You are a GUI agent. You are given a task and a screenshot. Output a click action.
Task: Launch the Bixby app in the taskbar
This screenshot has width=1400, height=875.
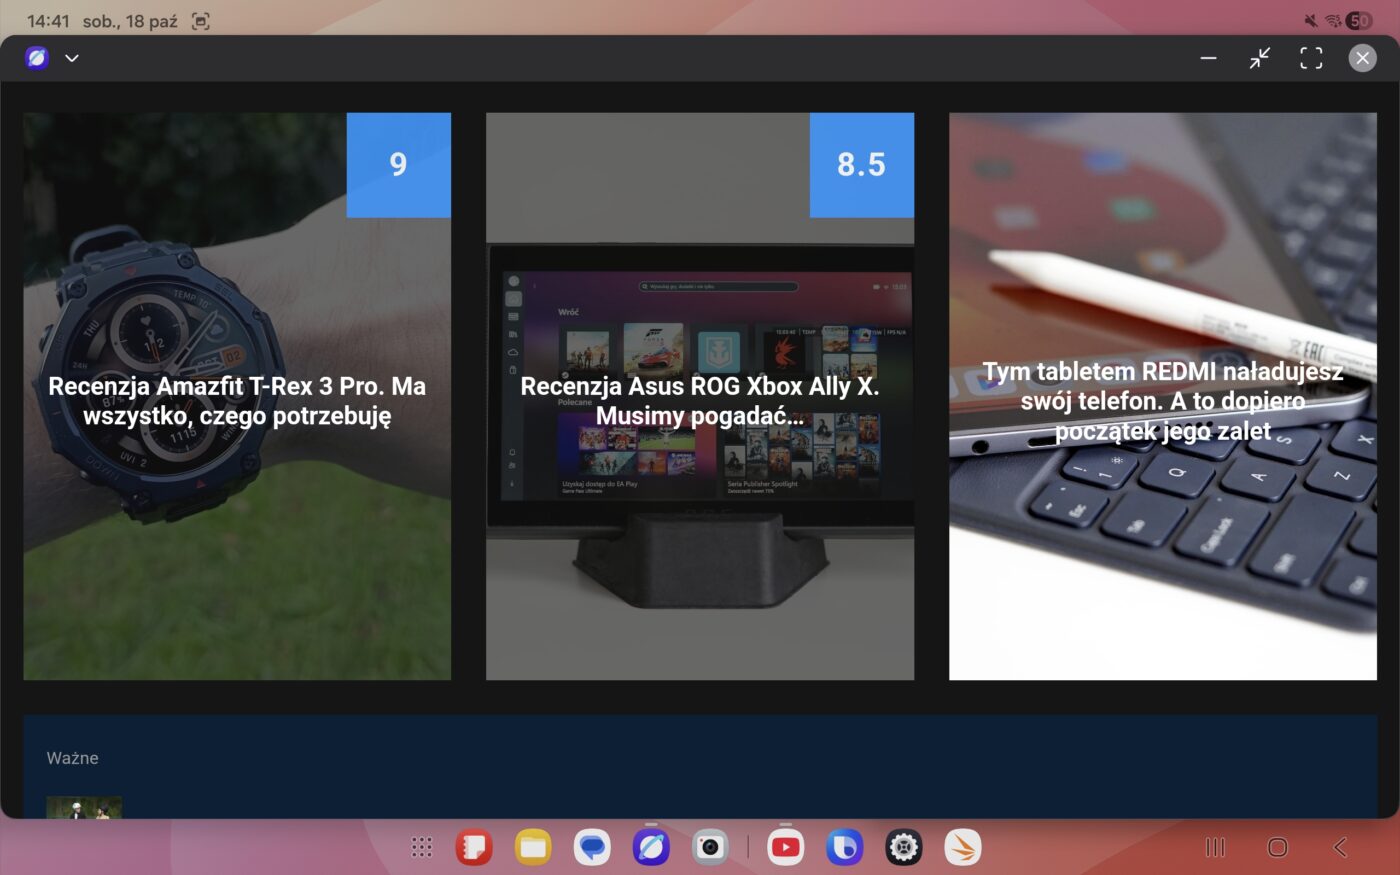click(845, 848)
